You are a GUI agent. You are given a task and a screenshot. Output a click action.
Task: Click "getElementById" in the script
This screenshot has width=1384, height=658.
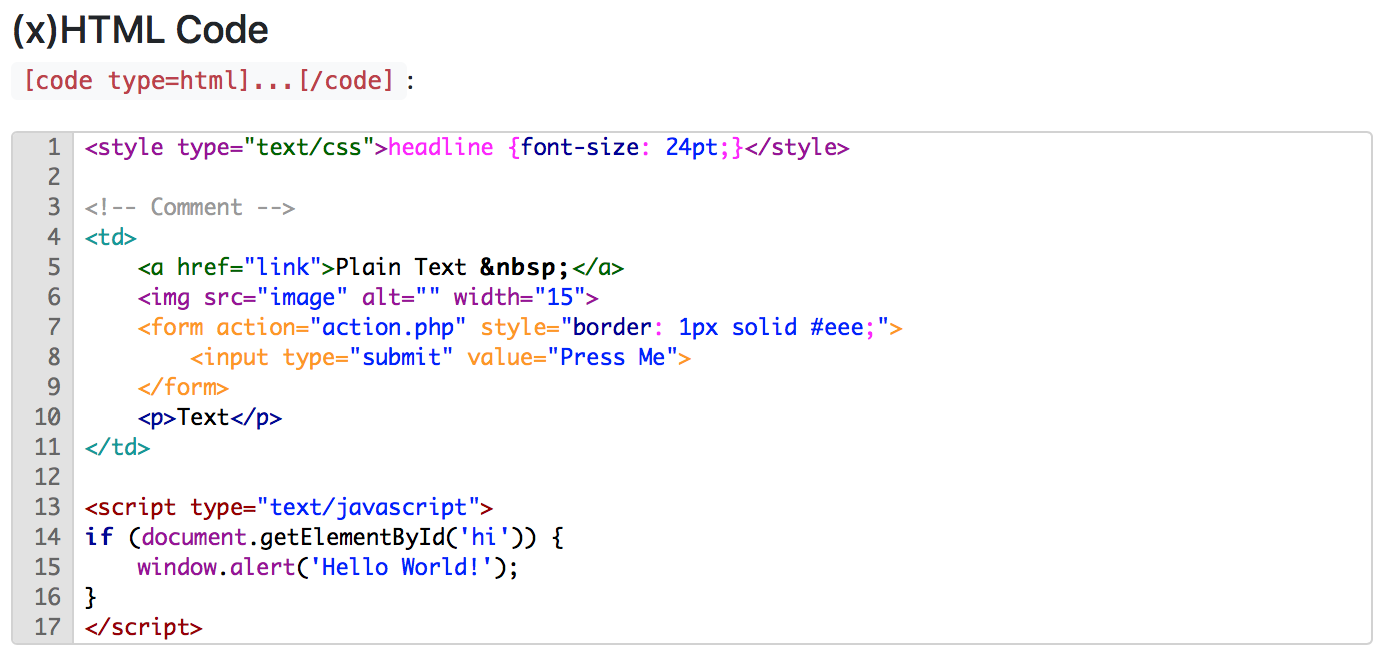point(354,538)
